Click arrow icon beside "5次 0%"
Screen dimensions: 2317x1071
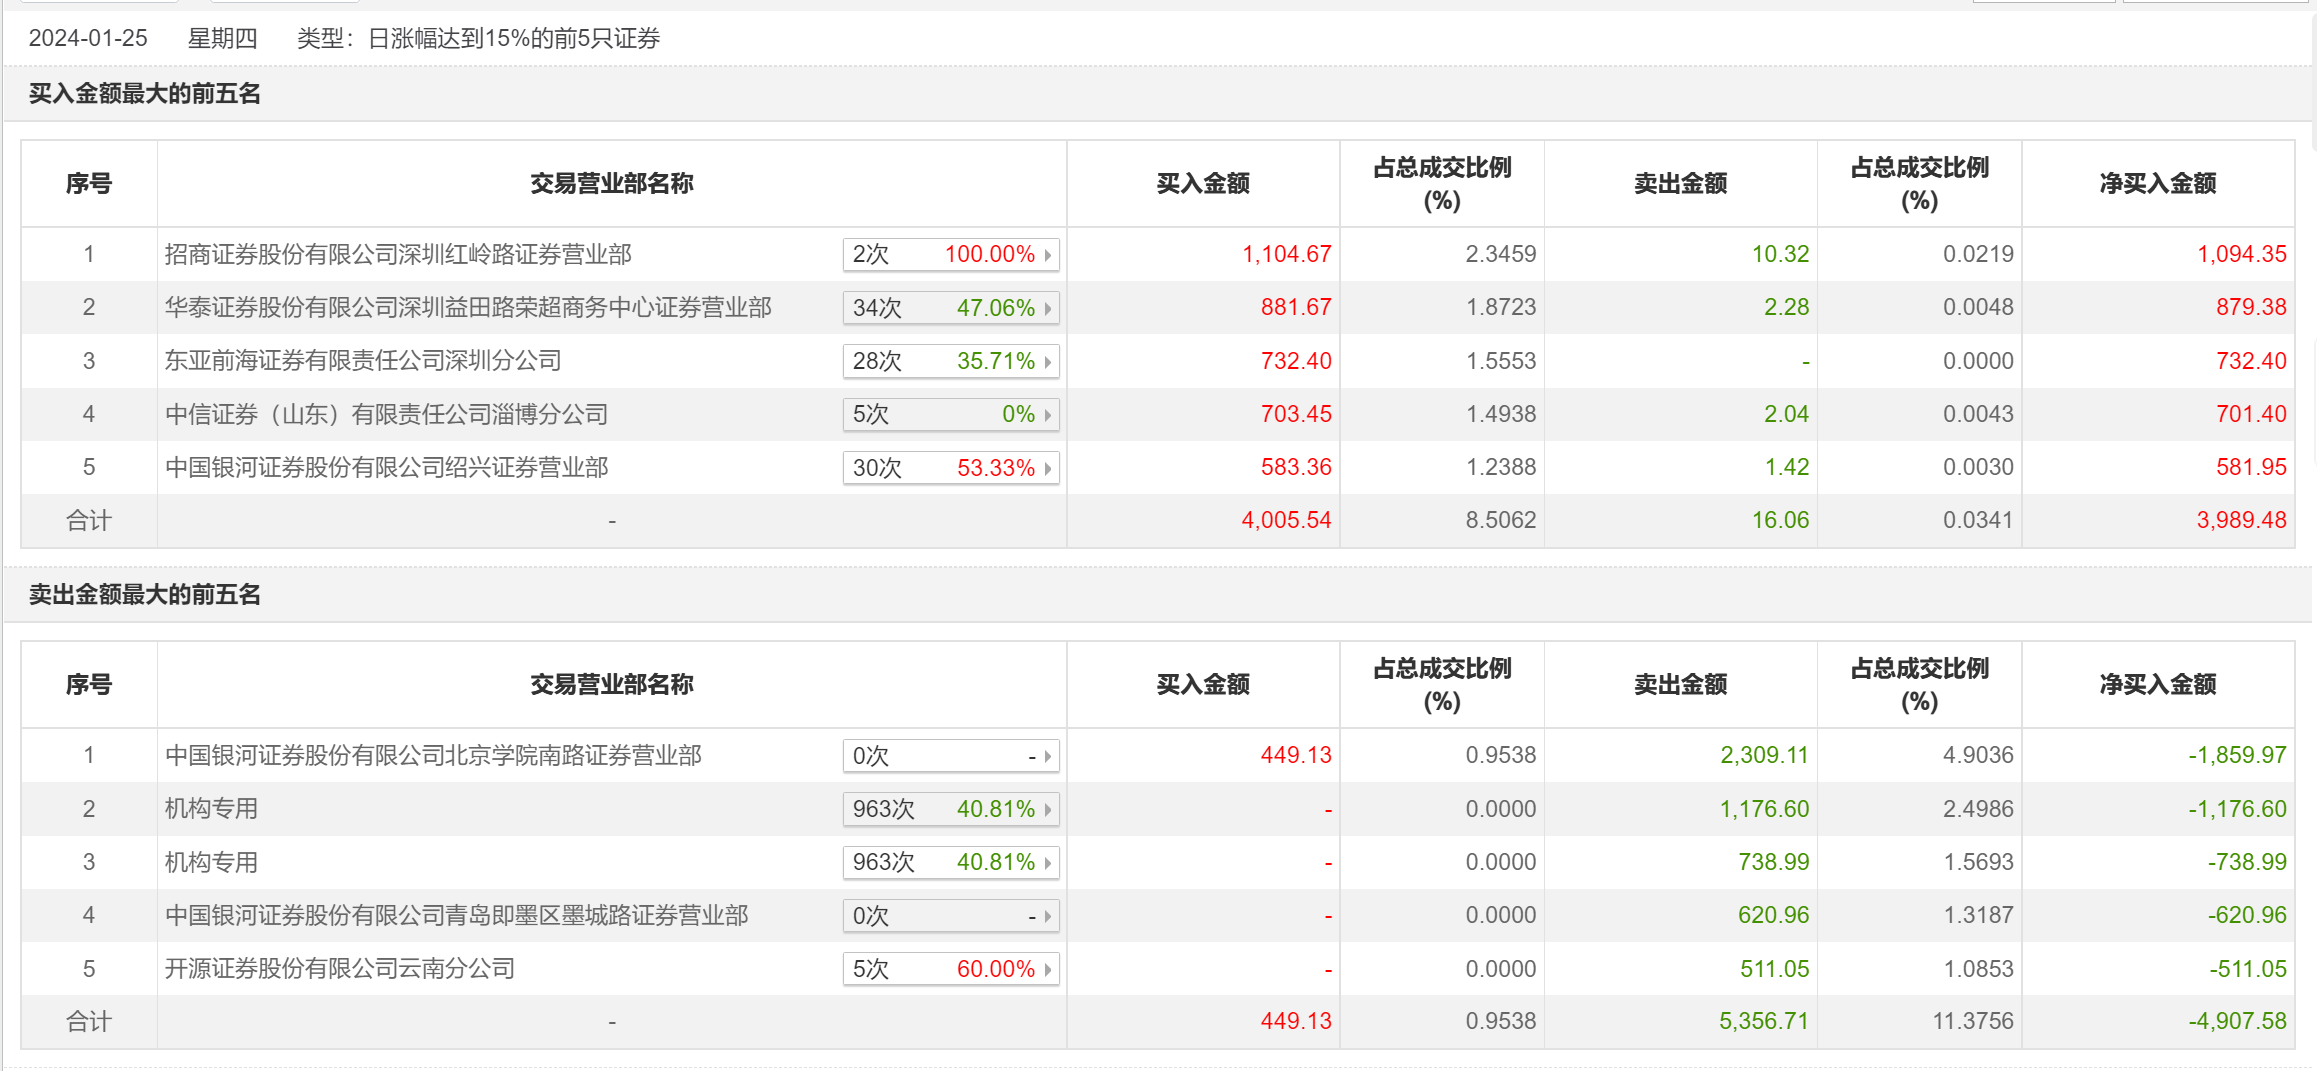pyautogui.click(x=1048, y=415)
